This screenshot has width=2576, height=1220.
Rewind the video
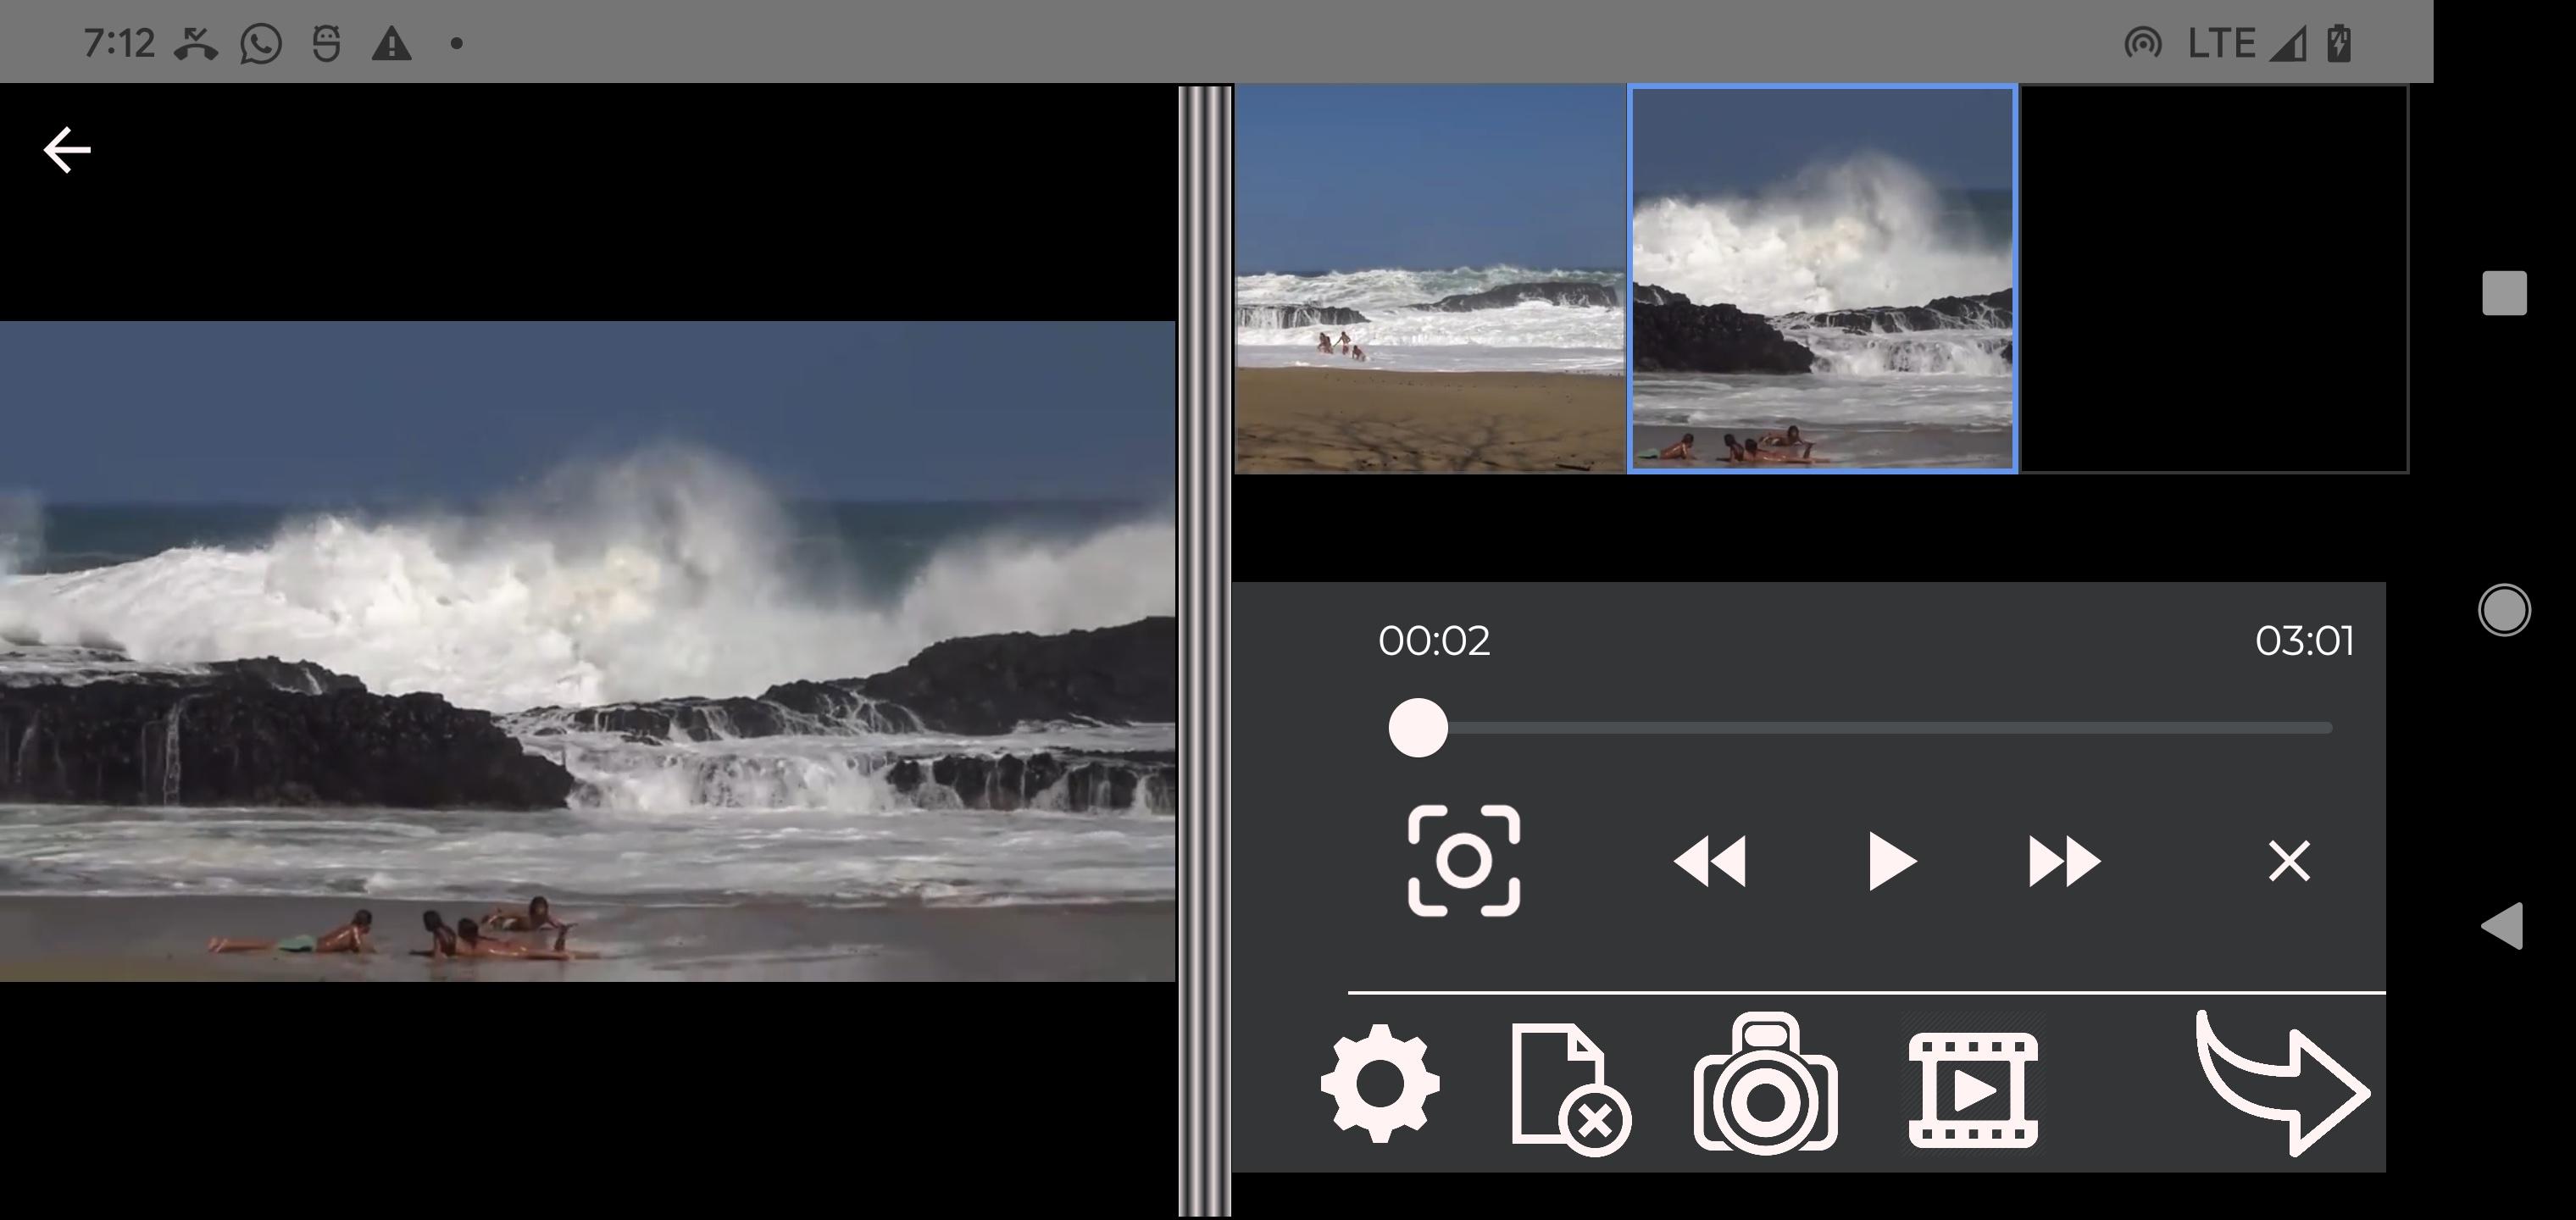(x=1710, y=861)
